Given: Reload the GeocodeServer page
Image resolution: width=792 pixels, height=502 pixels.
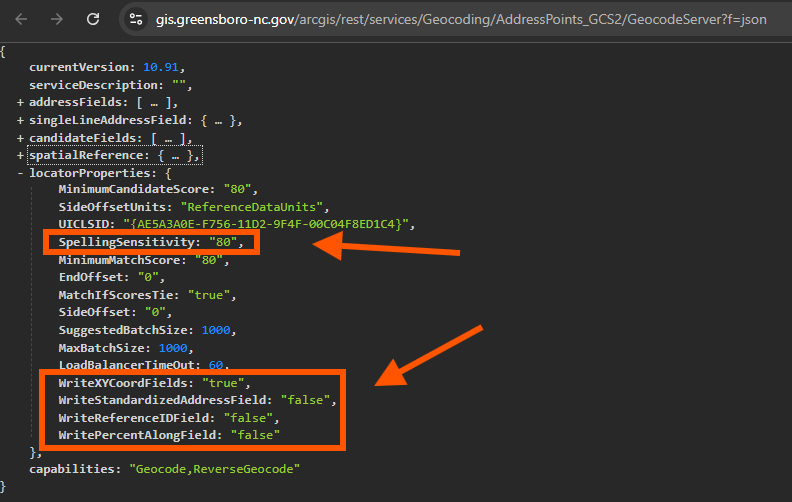Looking at the screenshot, I should coord(93,19).
